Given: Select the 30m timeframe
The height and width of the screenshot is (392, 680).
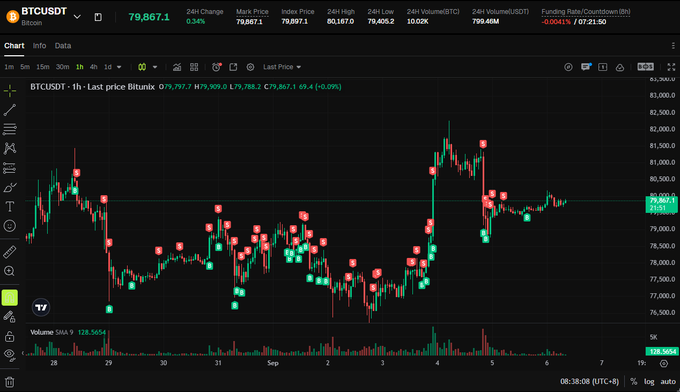Looking at the screenshot, I should coord(62,67).
